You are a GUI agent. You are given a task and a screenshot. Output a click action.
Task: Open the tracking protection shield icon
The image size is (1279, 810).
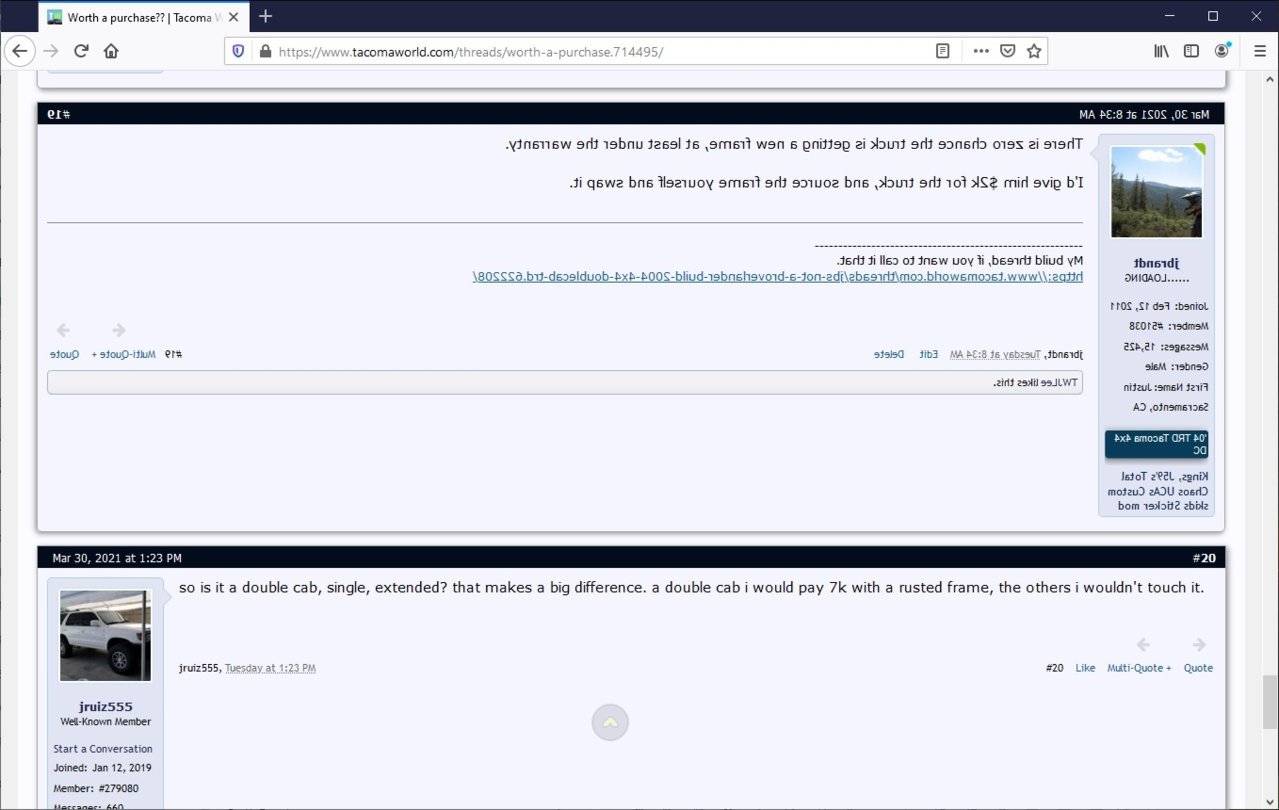coord(238,51)
